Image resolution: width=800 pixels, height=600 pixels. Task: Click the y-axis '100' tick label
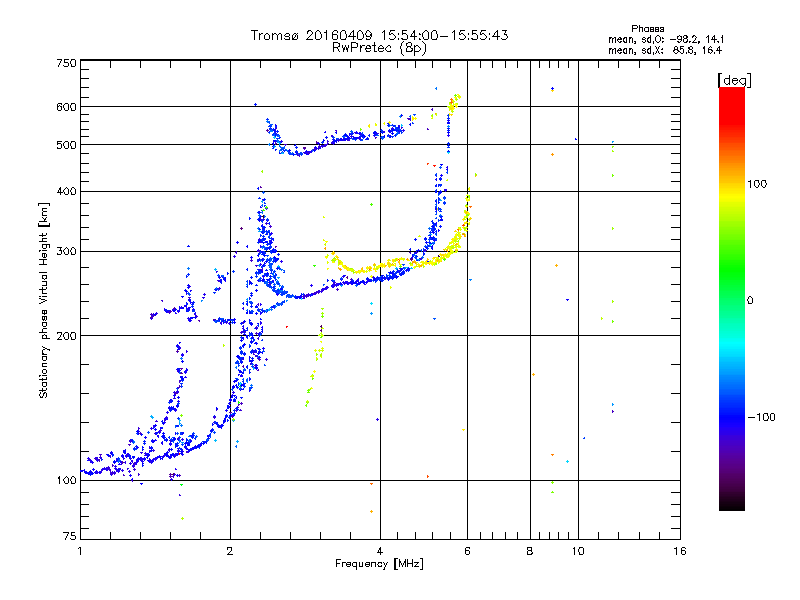(66, 480)
